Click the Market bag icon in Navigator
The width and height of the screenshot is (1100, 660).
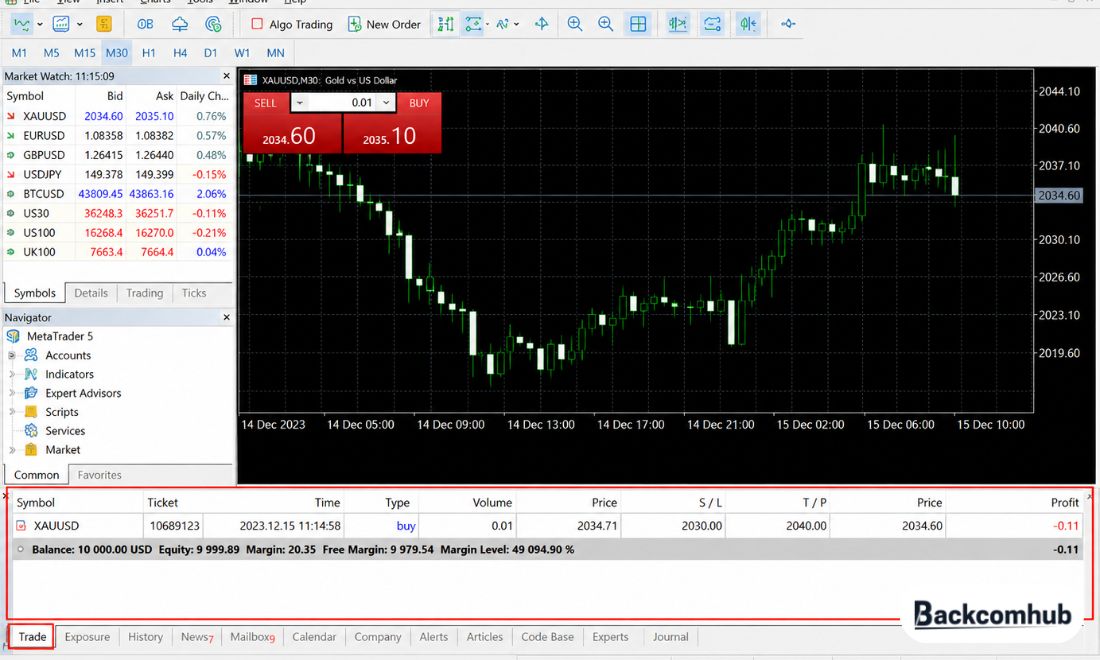(31, 450)
